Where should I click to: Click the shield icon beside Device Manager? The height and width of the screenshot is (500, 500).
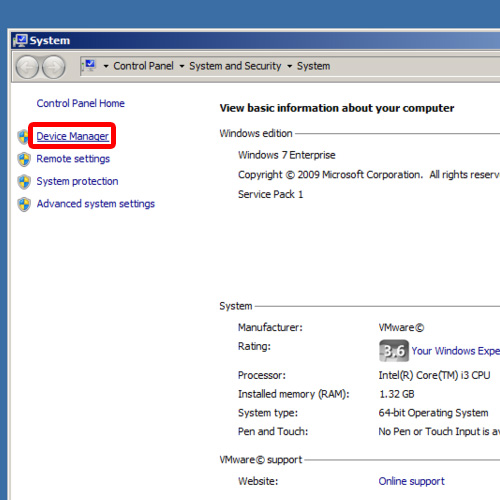click(x=24, y=136)
